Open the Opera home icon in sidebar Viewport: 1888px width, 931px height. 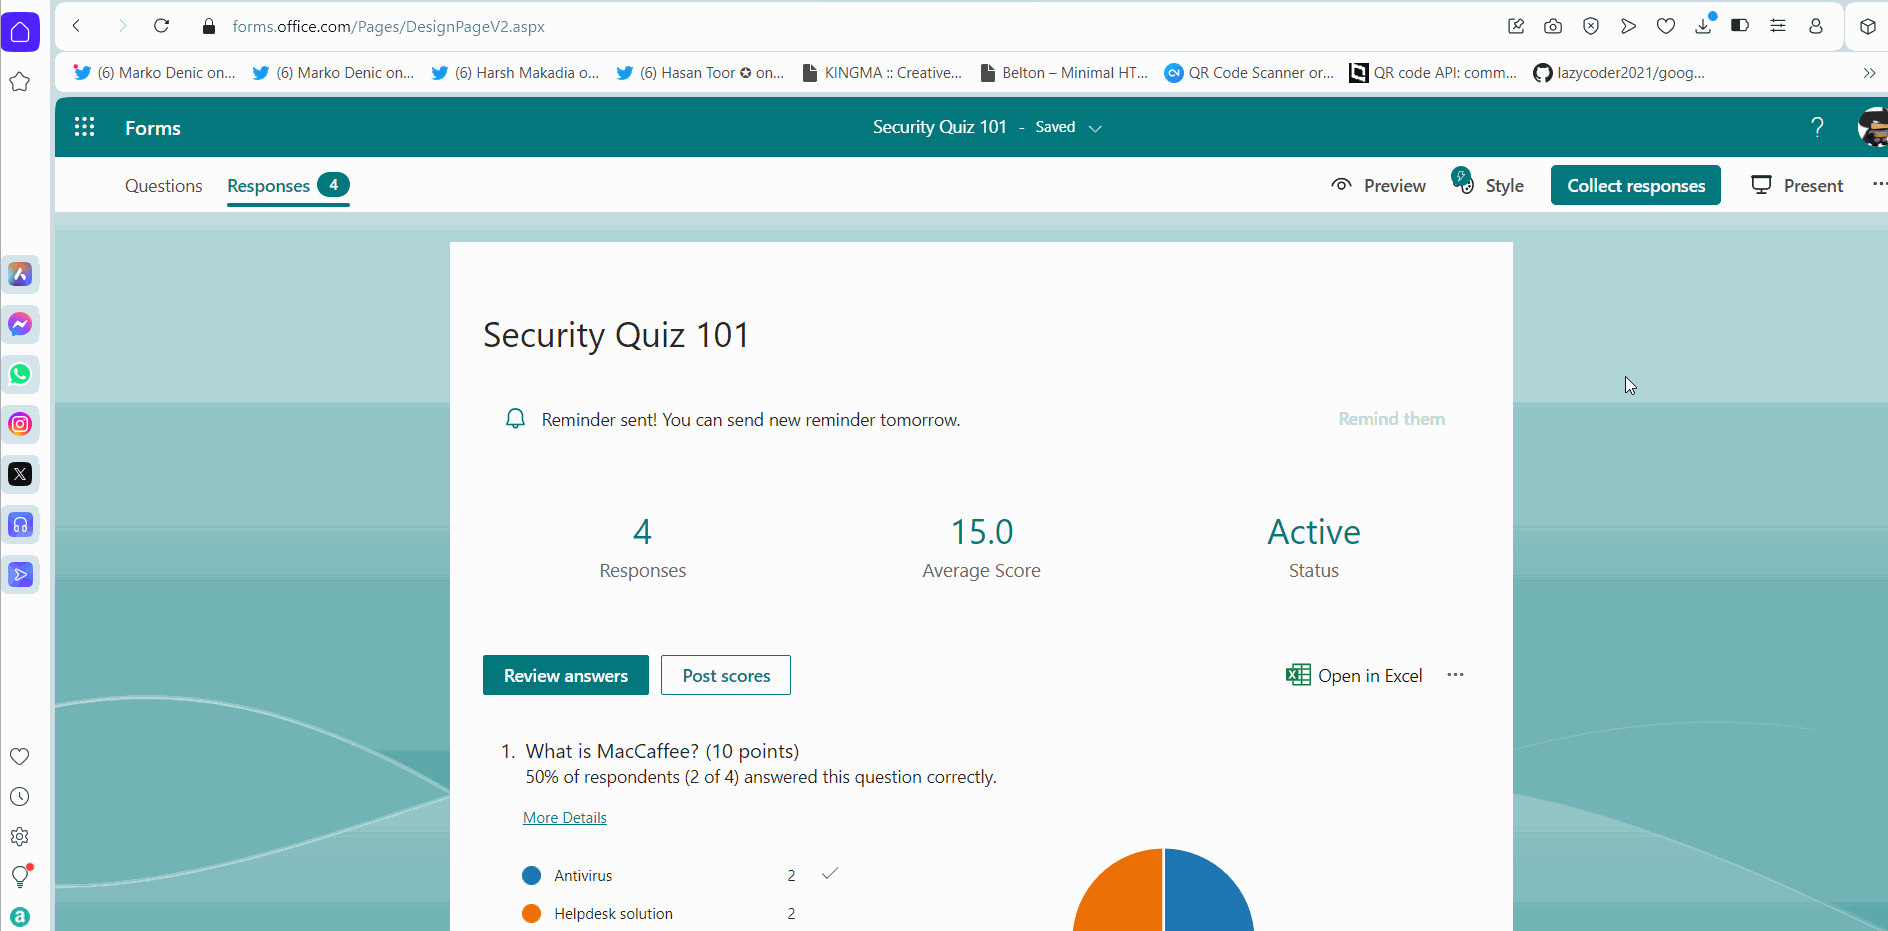[20, 32]
